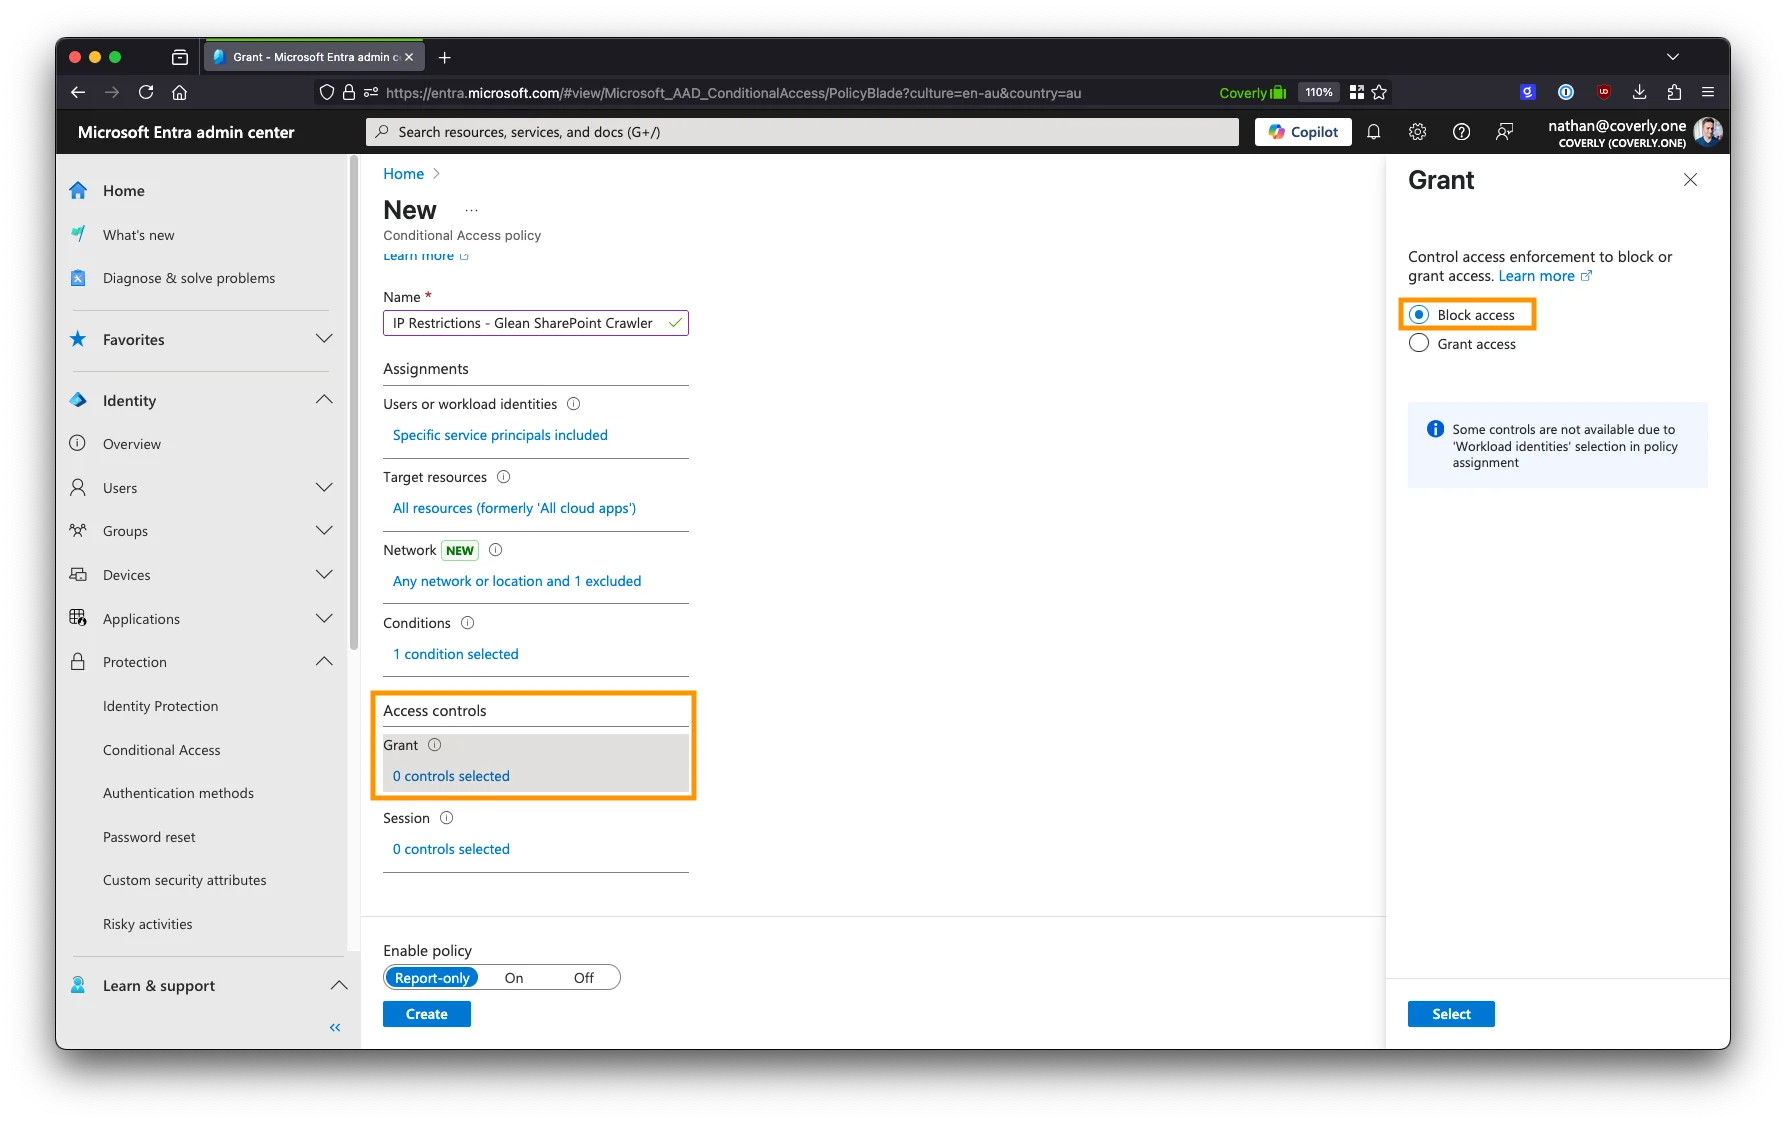Open the notifications bell icon

(x=1373, y=132)
